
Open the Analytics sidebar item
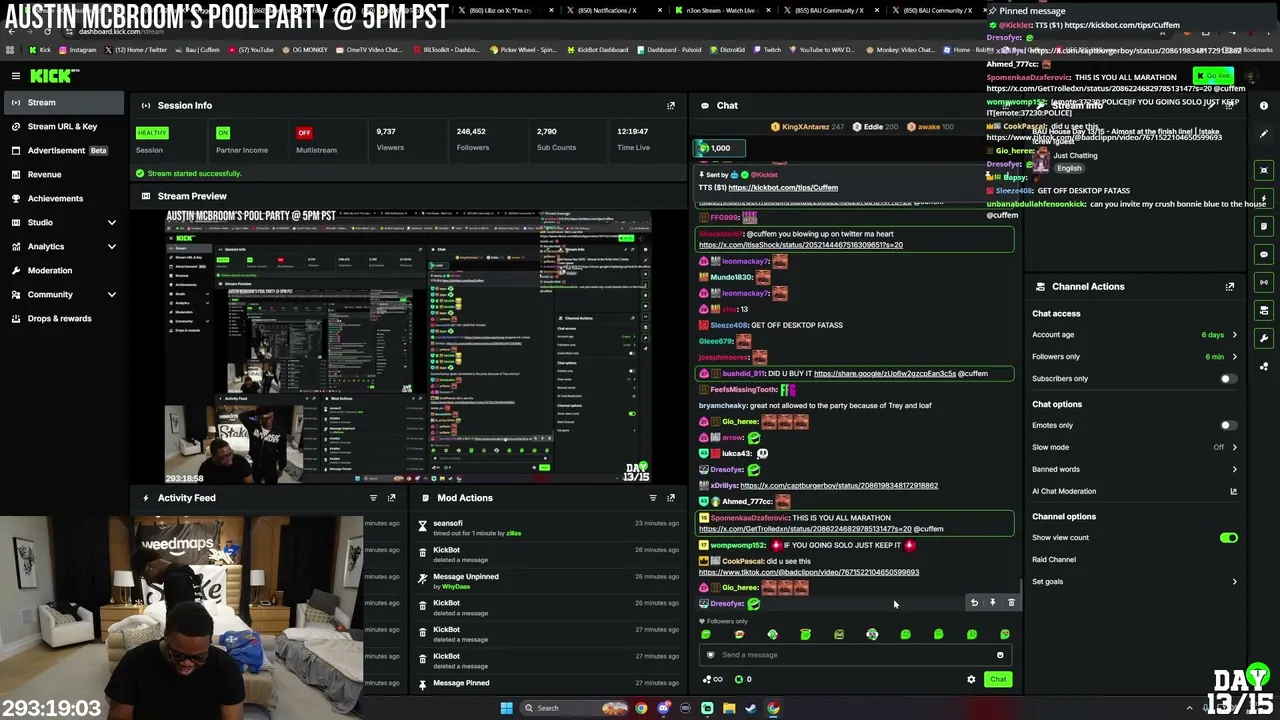coord(64,246)
